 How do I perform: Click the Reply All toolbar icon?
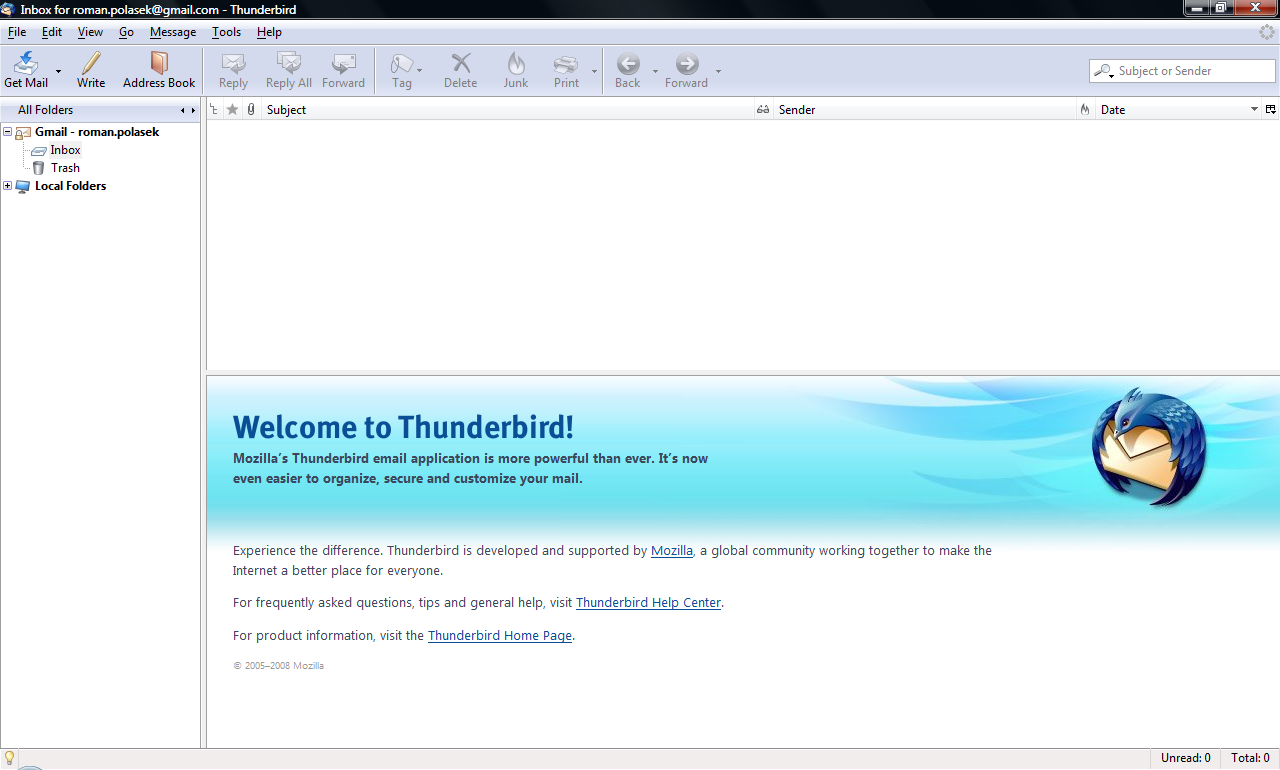(x=289, y=64)
